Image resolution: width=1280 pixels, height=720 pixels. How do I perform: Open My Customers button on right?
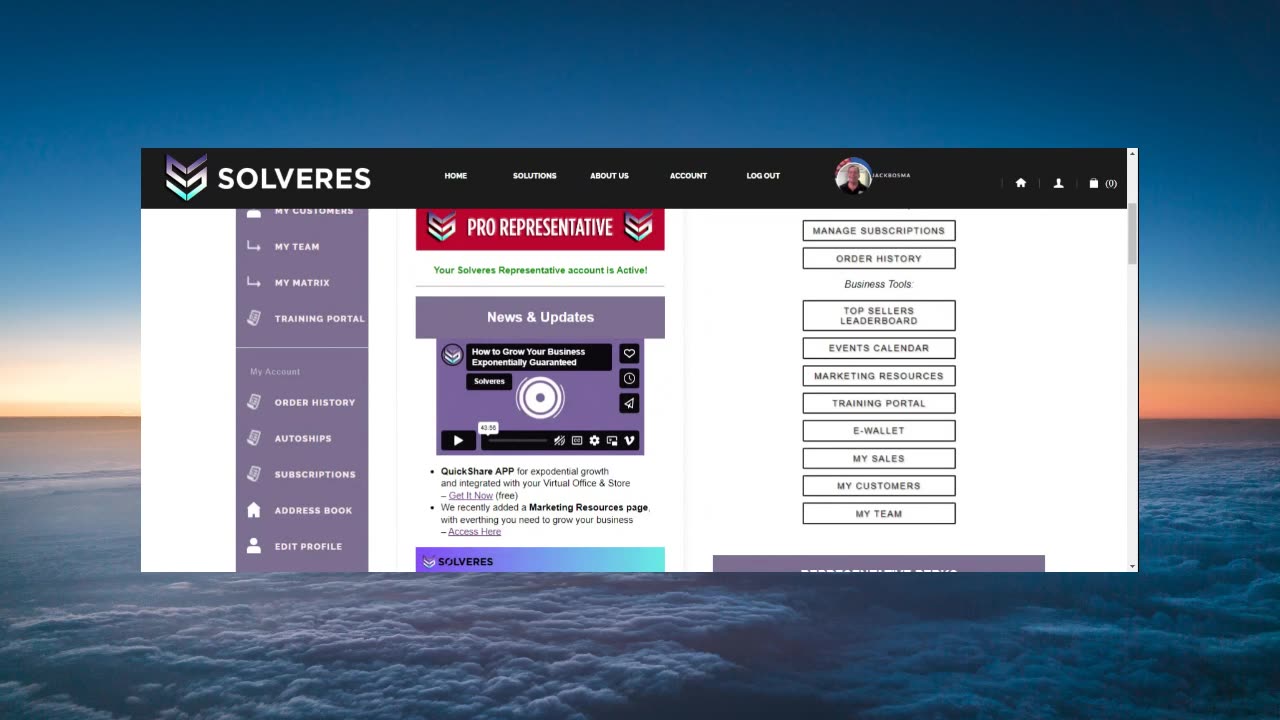tap(879, 486)
